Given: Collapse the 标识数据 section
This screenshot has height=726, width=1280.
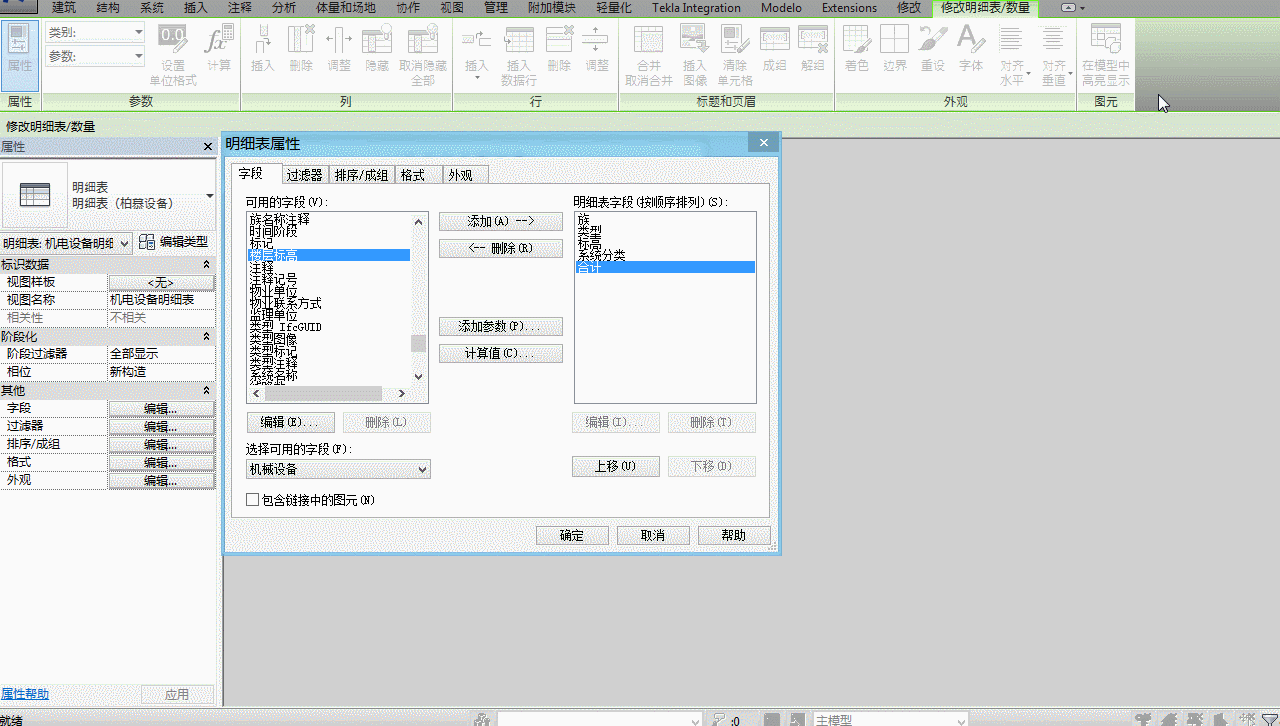Looking at the screenshot, I should 207,265.
